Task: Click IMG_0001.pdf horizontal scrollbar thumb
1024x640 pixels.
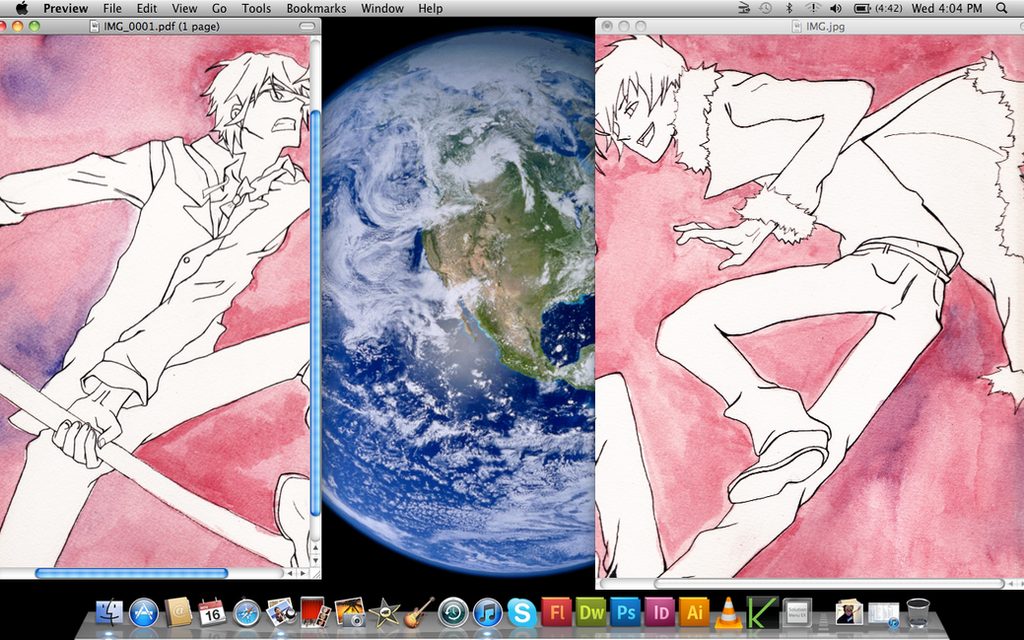Action: (131, 573)
